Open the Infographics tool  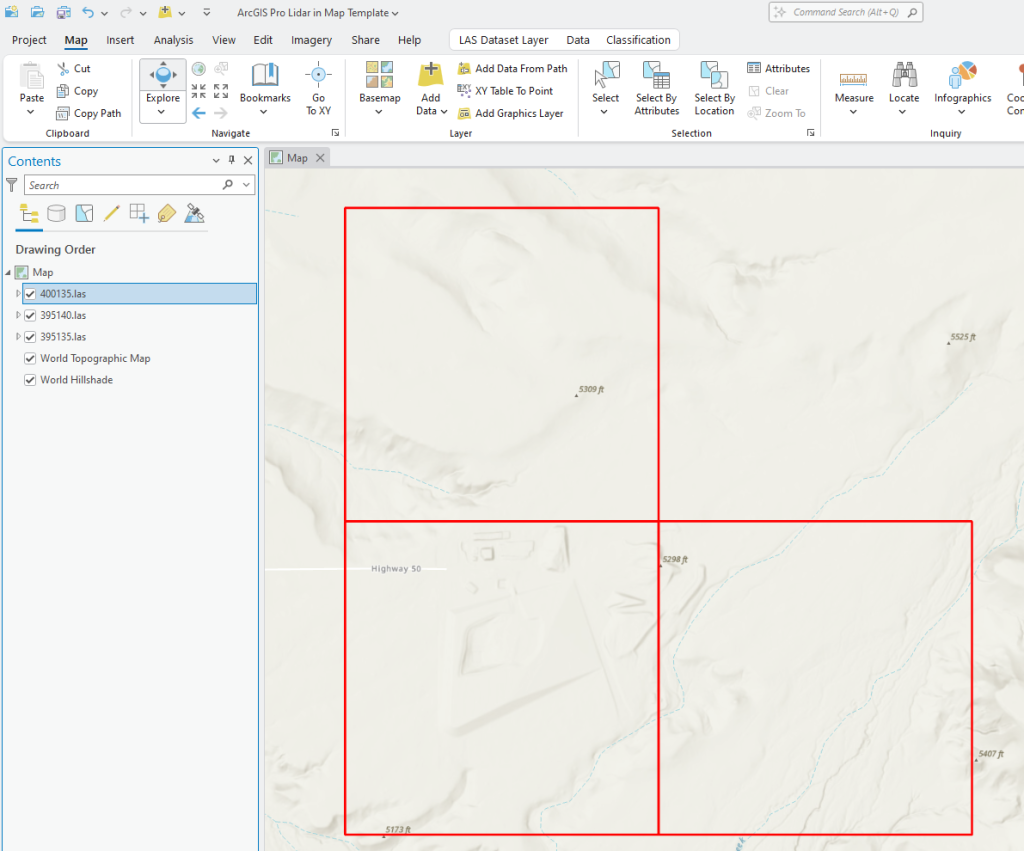(x=962, y=85)
